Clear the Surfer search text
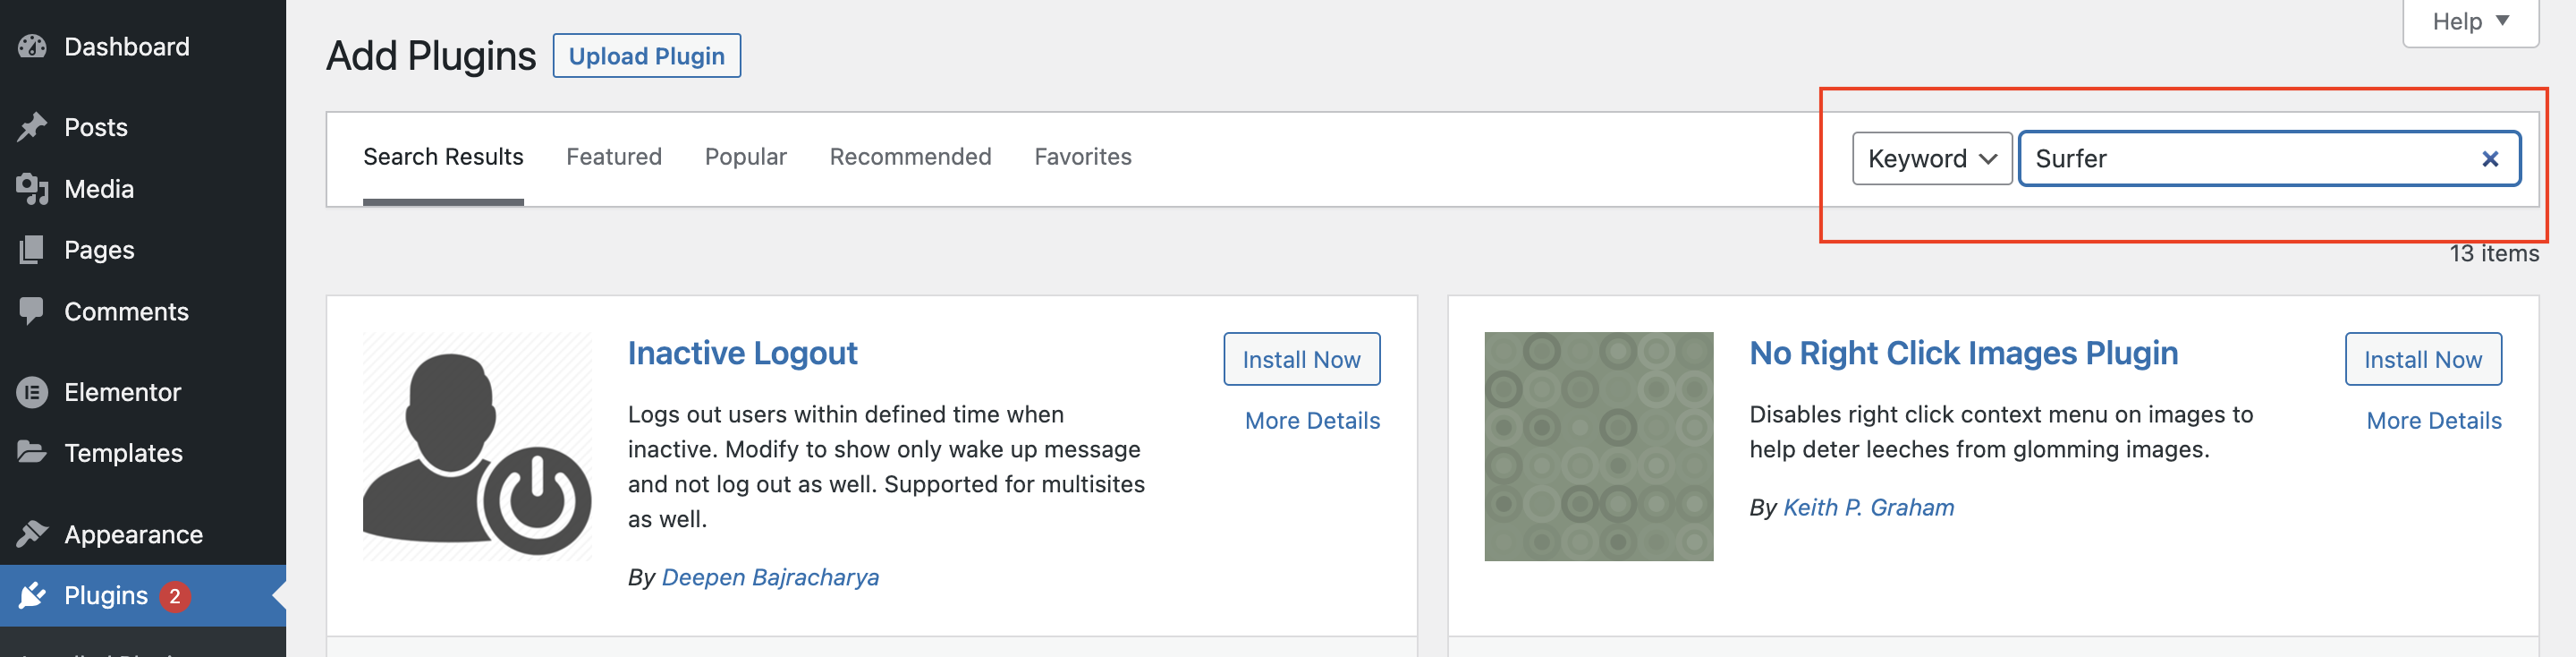 (x=2489, y=159)
